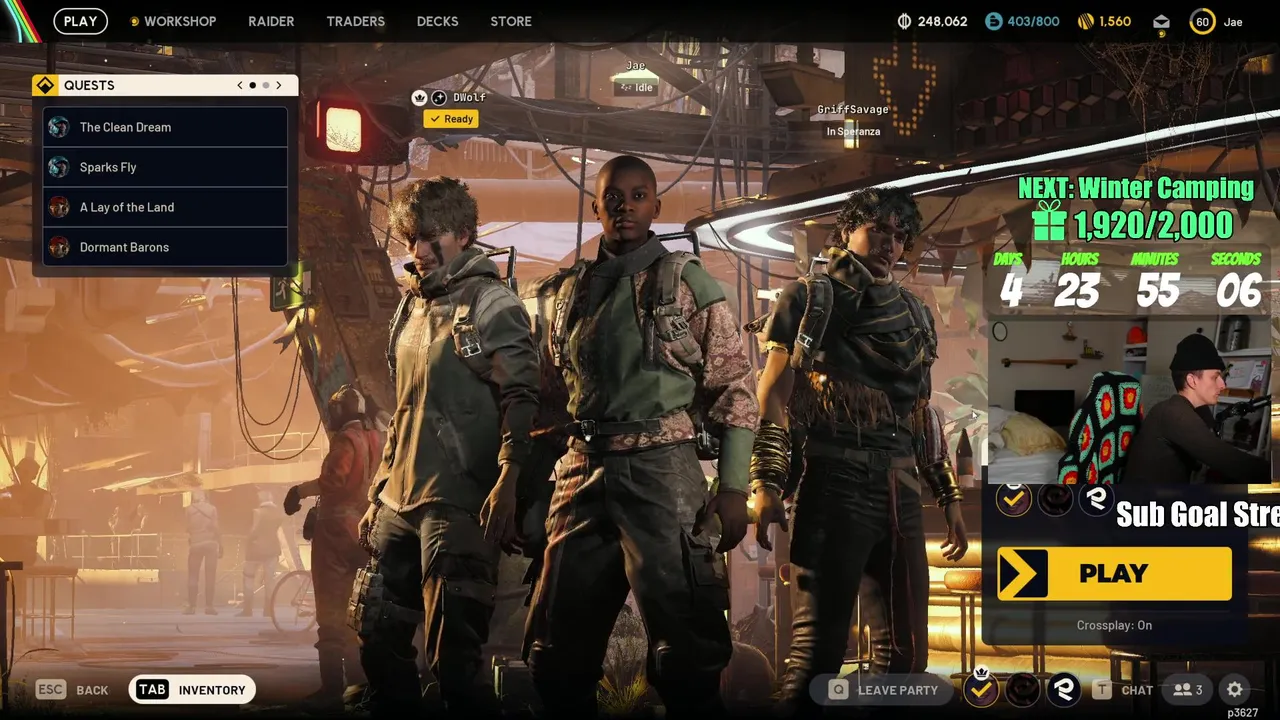1280x720 pixels.
Task: Click the 248,062 coin balance
Action: [942, 21]
